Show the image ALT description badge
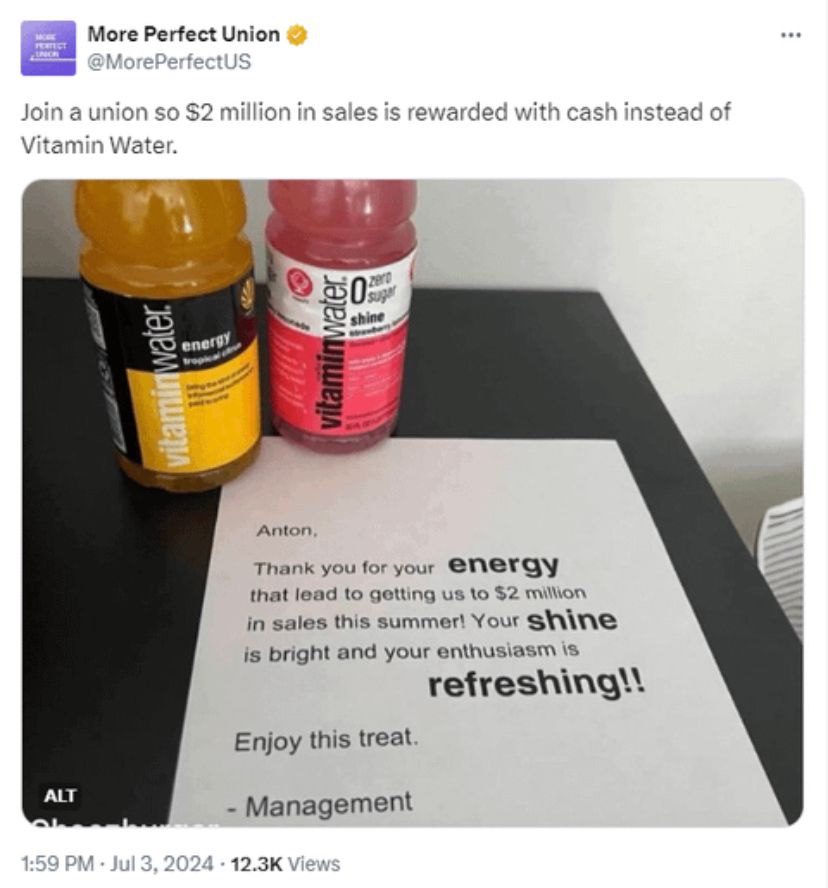 59,796
